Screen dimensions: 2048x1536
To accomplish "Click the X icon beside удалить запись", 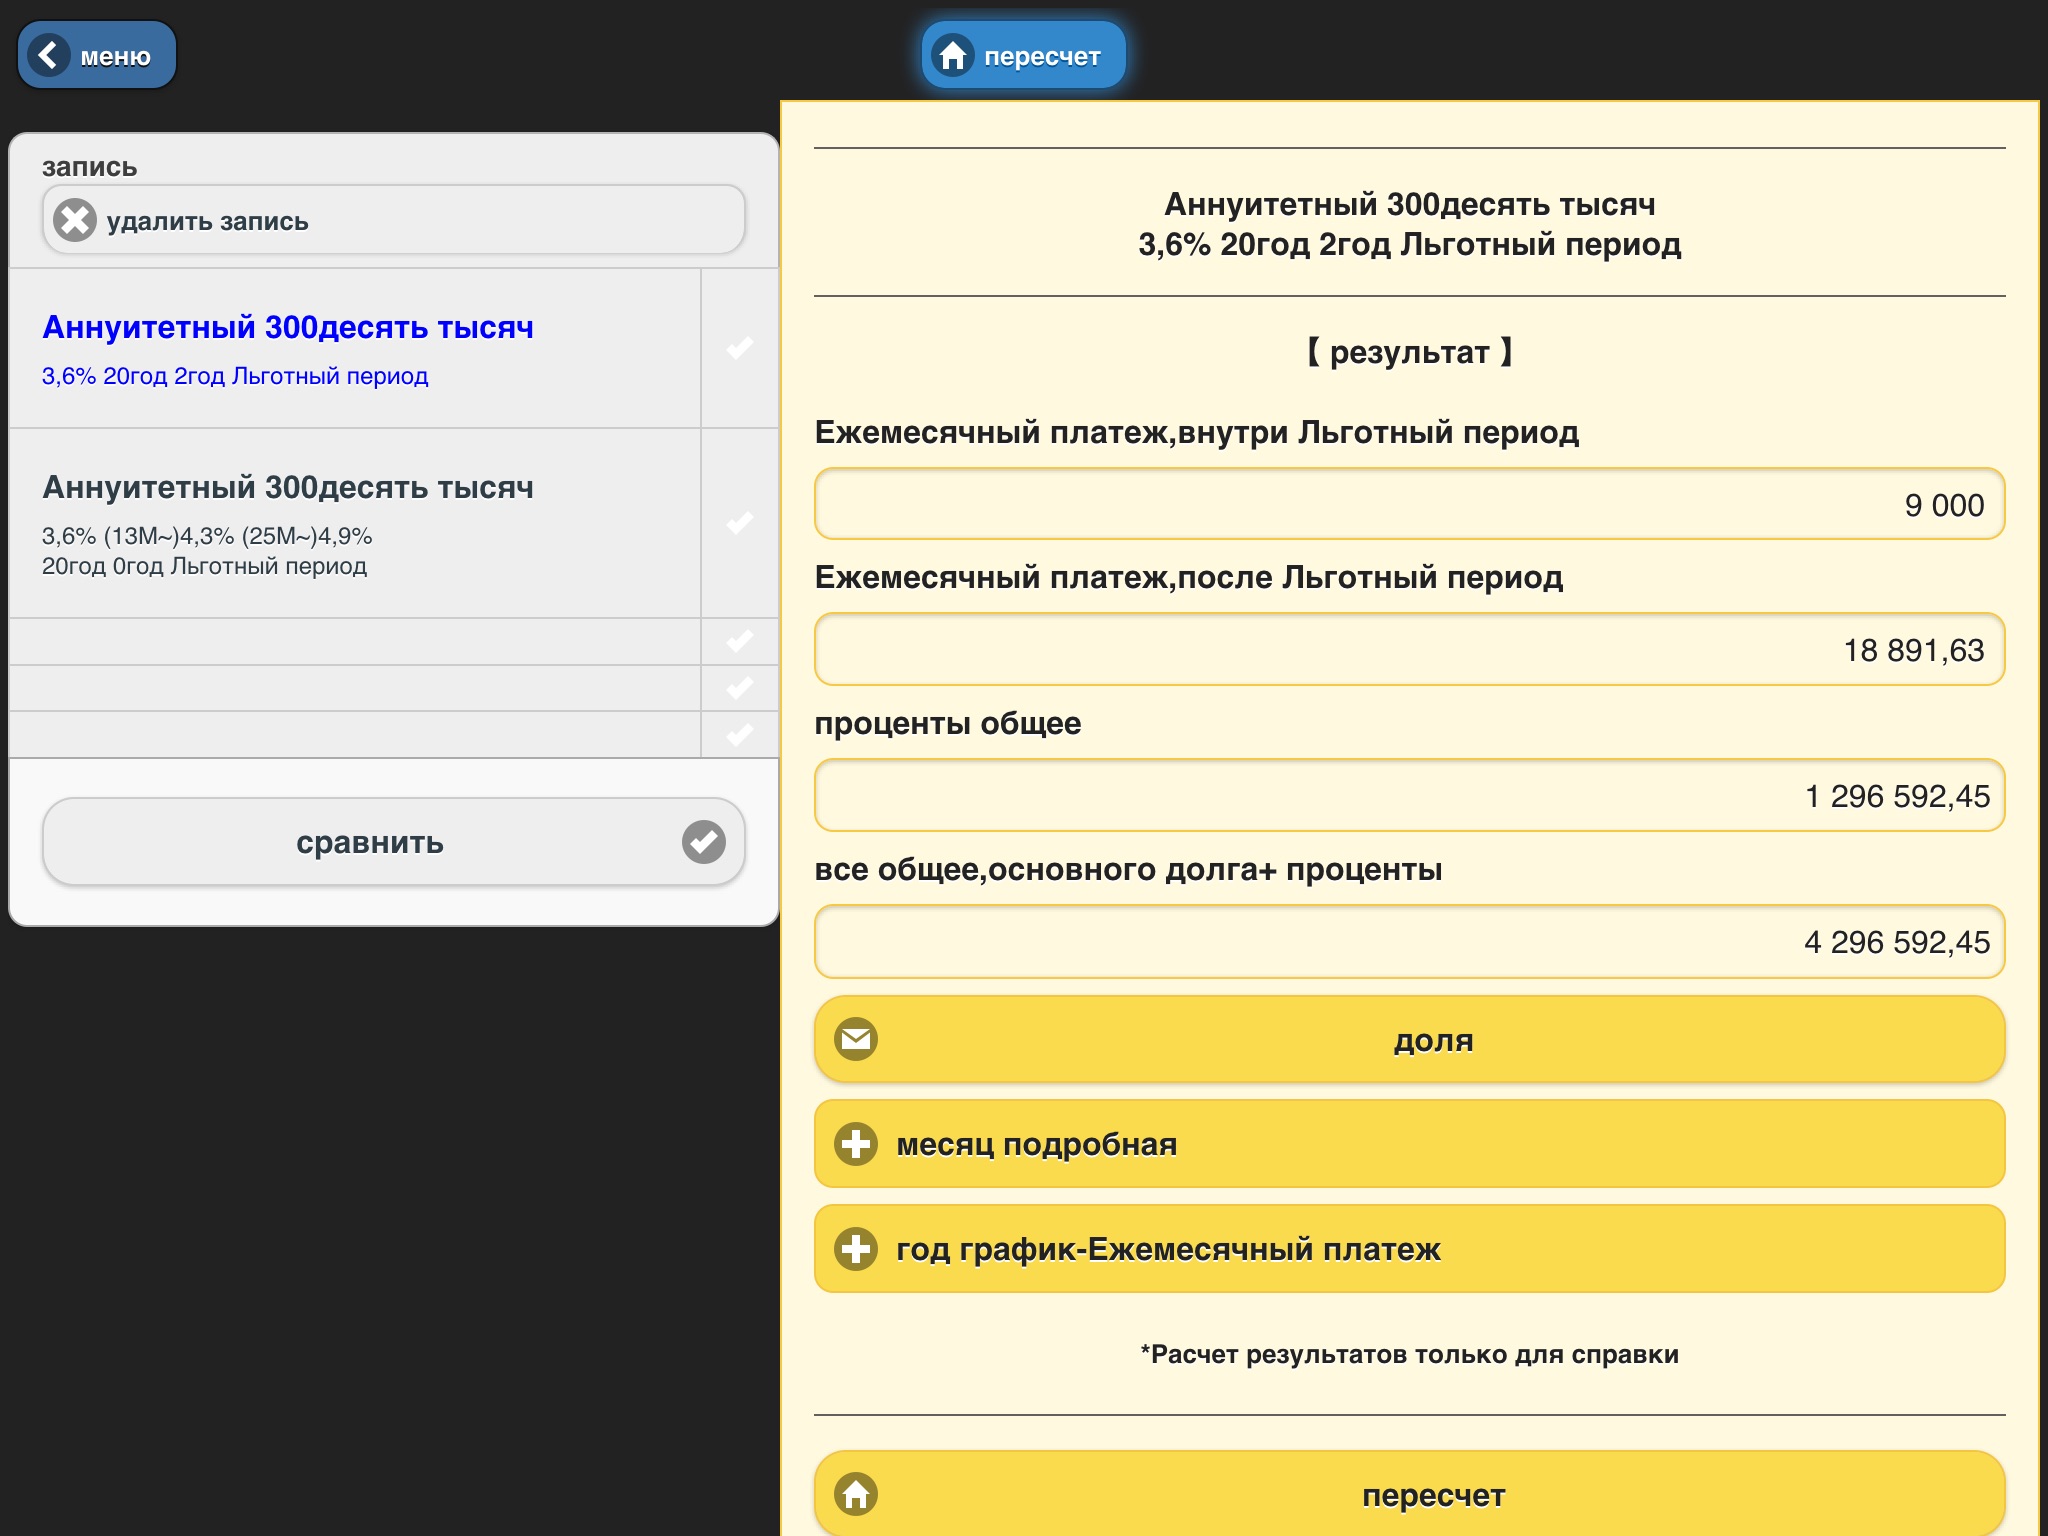I will (x=75, y=220).
